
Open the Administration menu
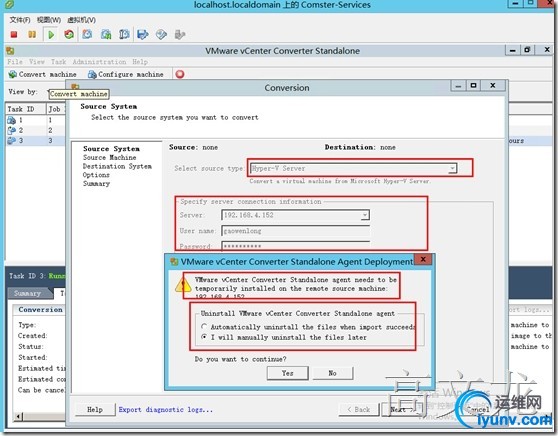pyautogui.click(x=99, y=62)
